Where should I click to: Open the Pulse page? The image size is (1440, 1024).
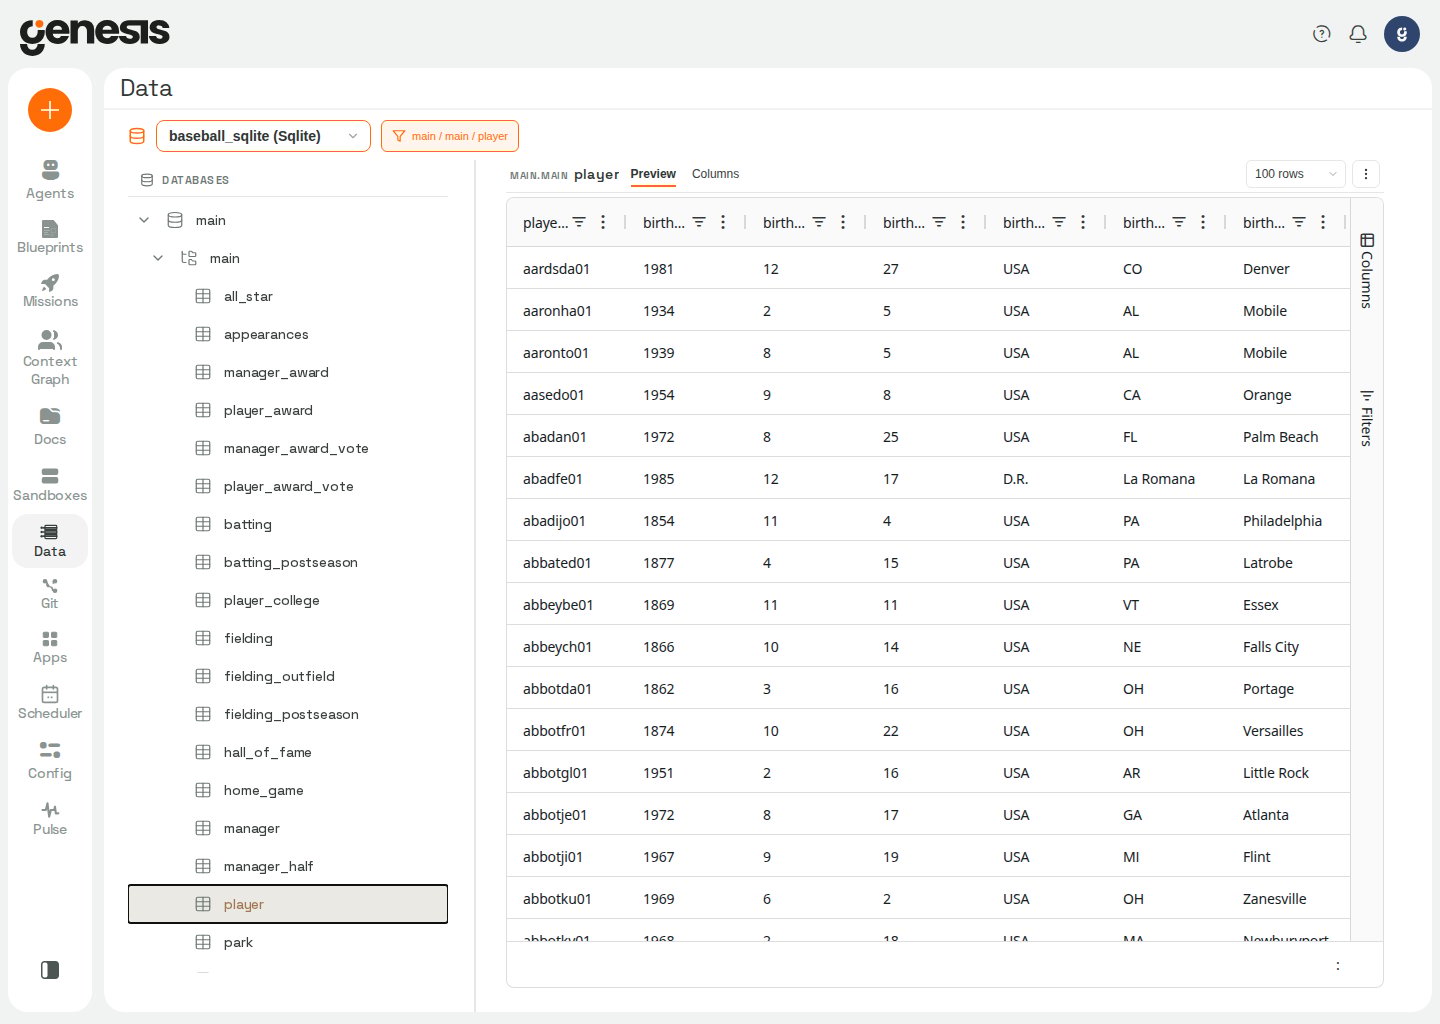(x=50, y=817)
